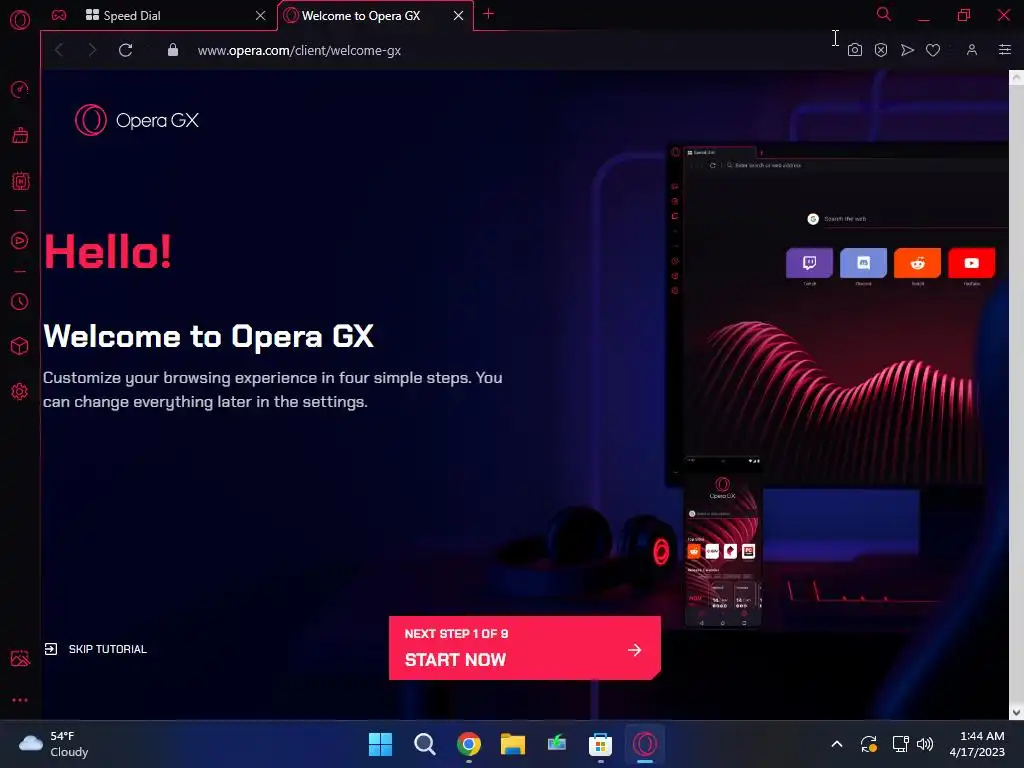Open the ad blocker shield icon
1024x768 pixels.
click(880, 50)
